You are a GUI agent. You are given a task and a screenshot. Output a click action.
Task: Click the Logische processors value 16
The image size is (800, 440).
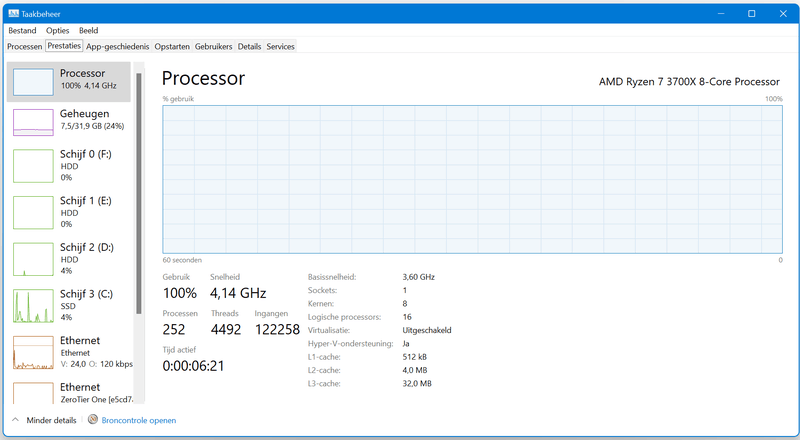pyautogui.click(x=407, y=317)
